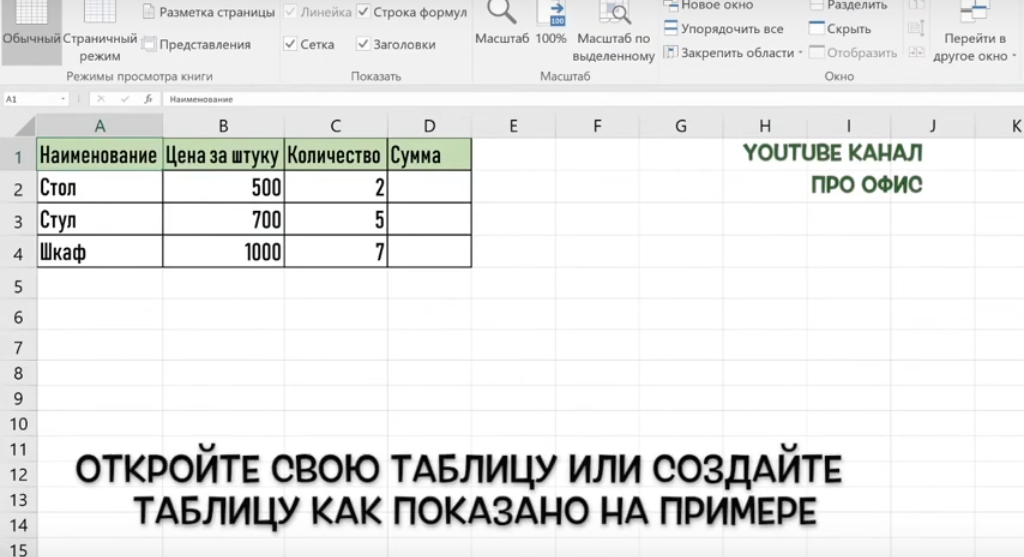Uncheck the Сетка gridlines checkbox

click(x=291, y=44)
